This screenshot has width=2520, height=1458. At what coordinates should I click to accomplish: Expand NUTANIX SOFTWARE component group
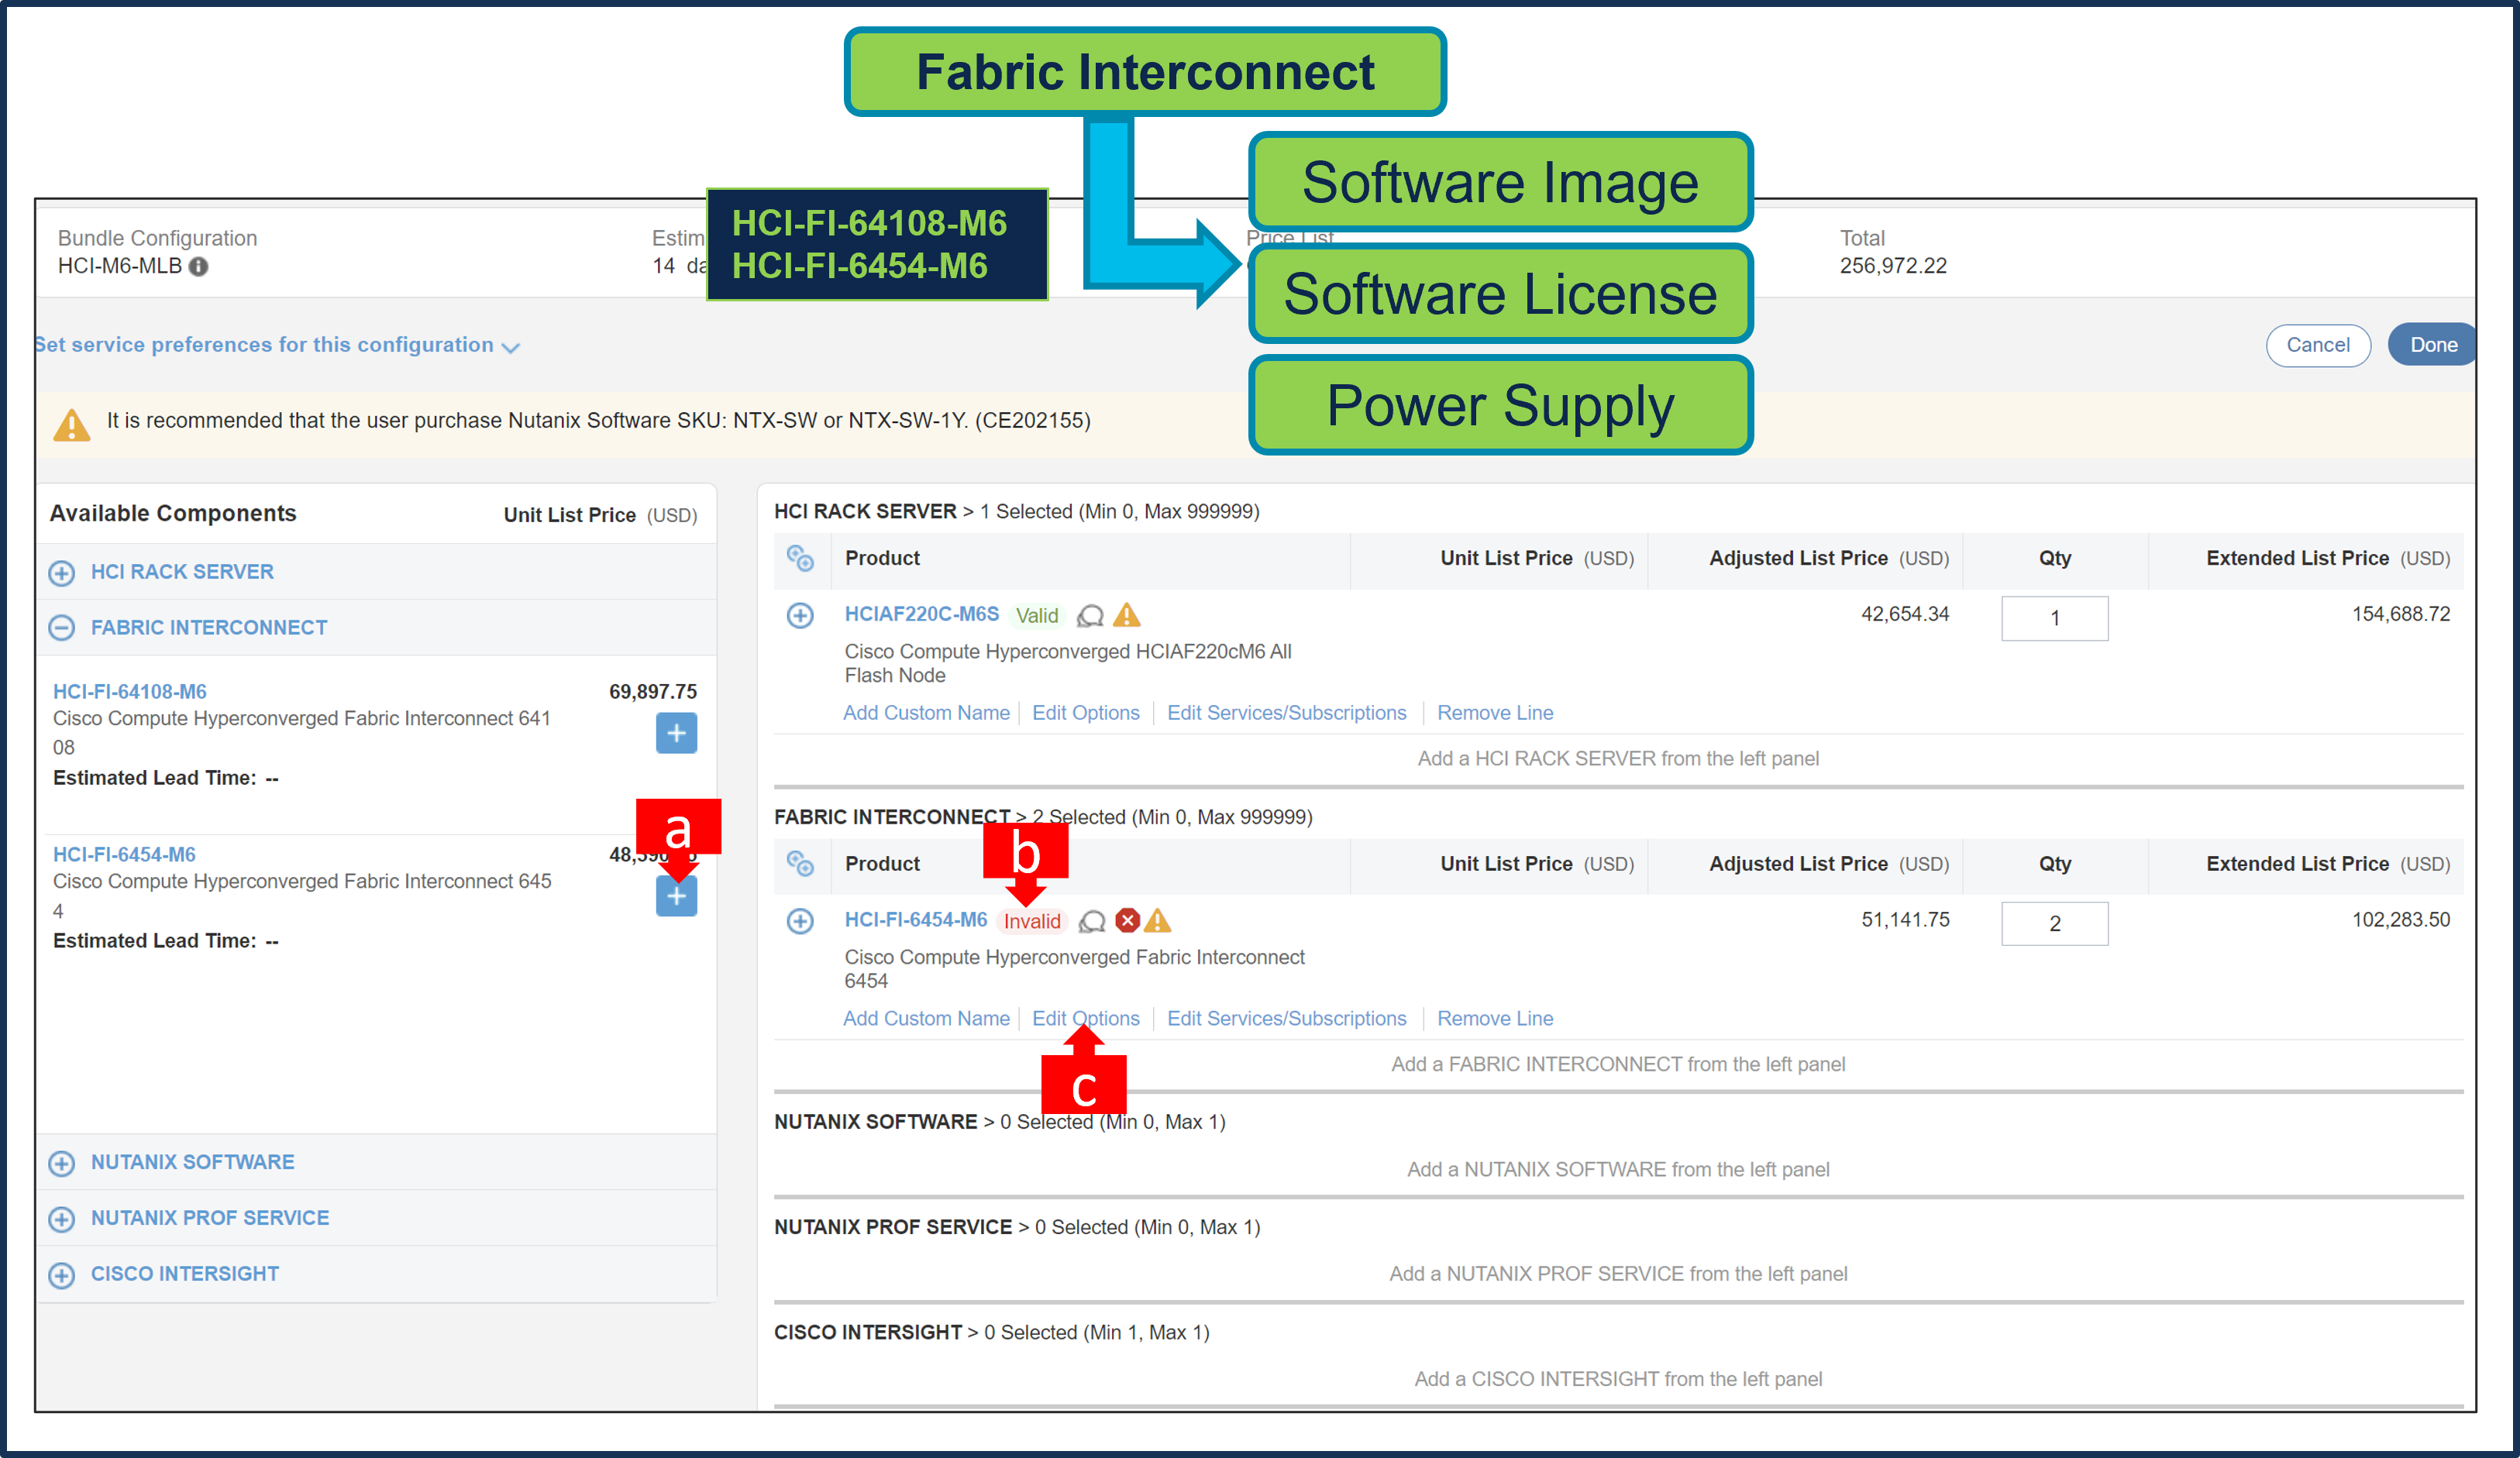62,1163
